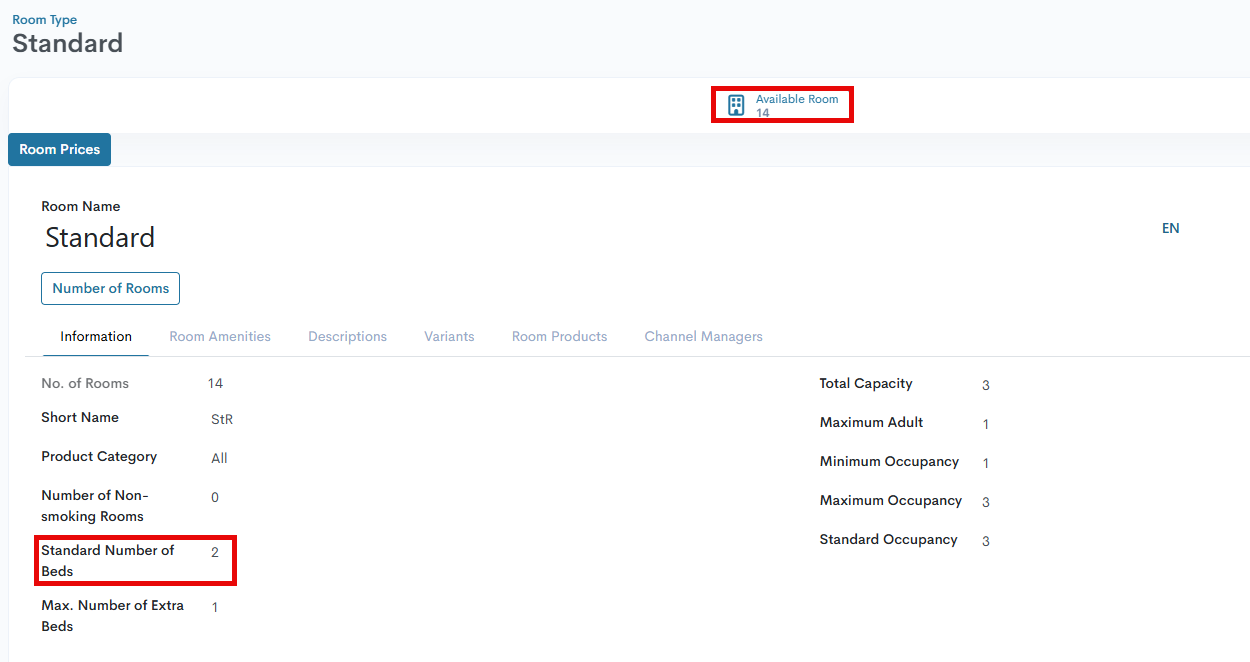The width and height of the screenshot is (1250, 662).
Task: Select the Variants tab
Action: pos(449,337)
